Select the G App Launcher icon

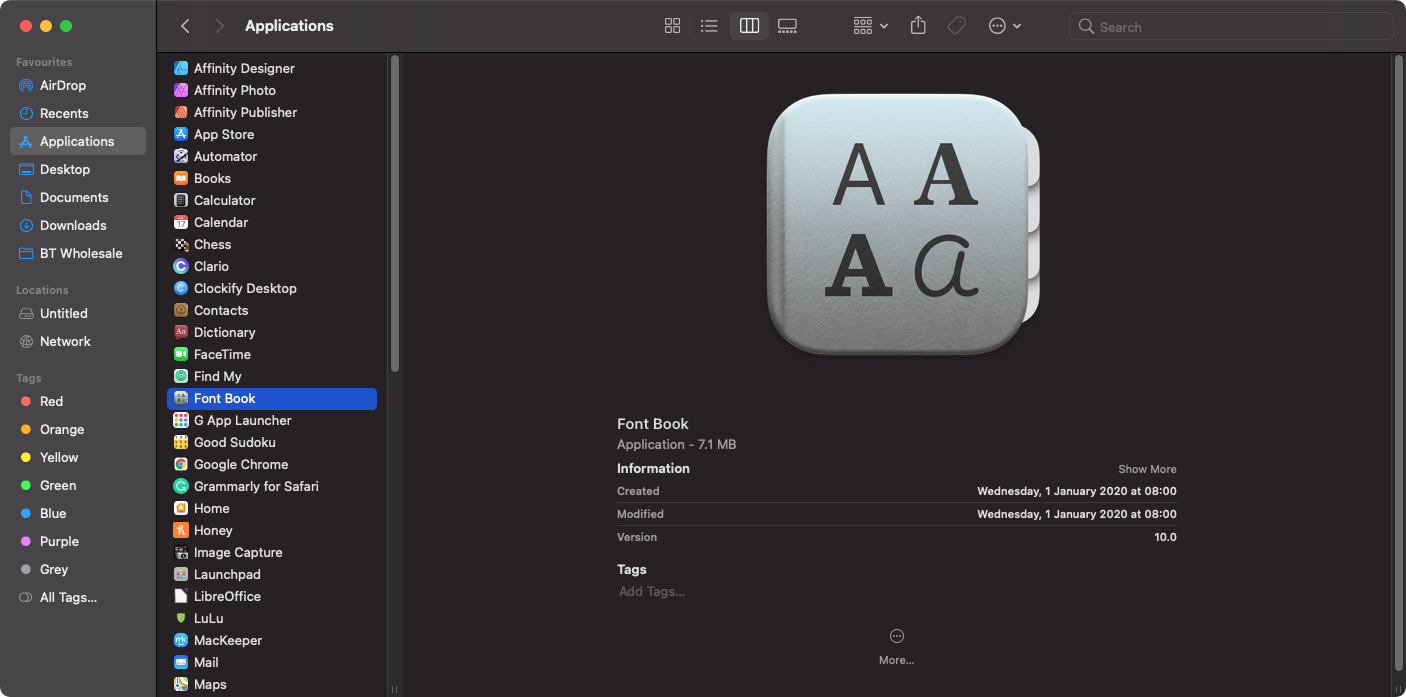[x=181, y=420]
